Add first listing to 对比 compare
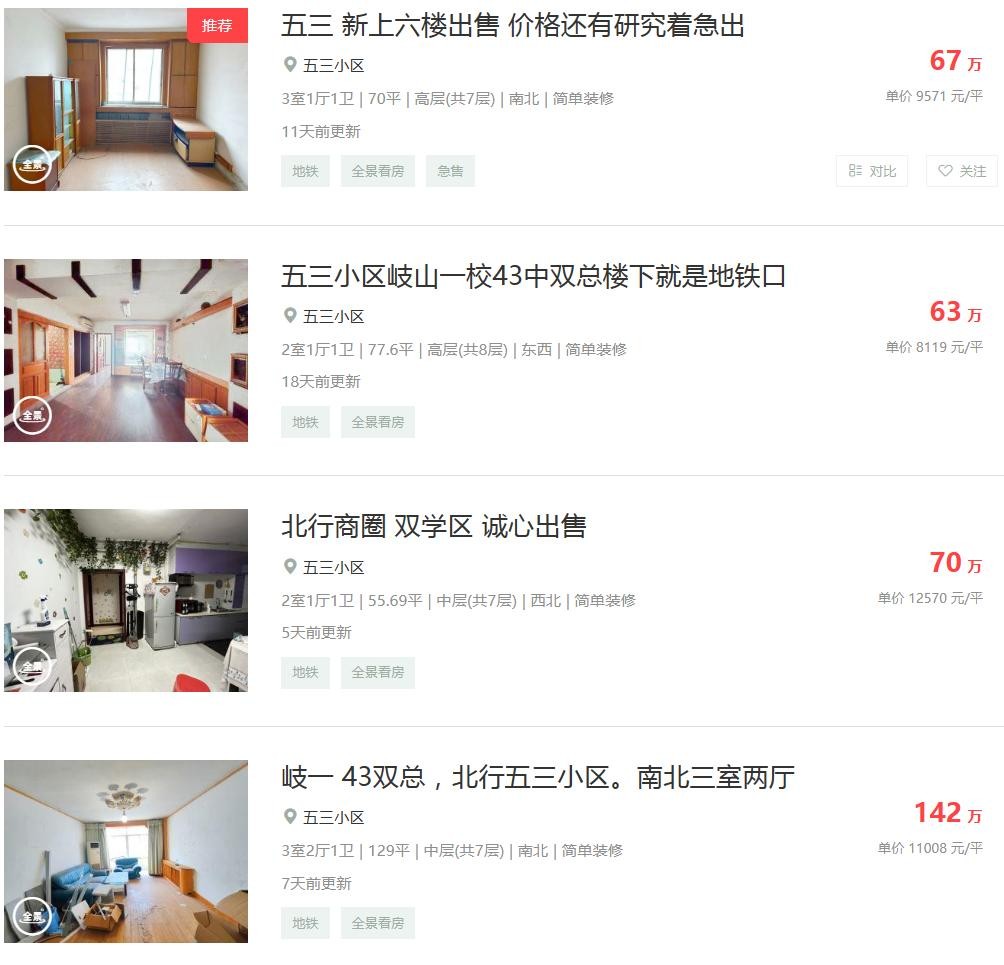The width and height of the screenshot is (1004, 965). click(x=872, y=171)
